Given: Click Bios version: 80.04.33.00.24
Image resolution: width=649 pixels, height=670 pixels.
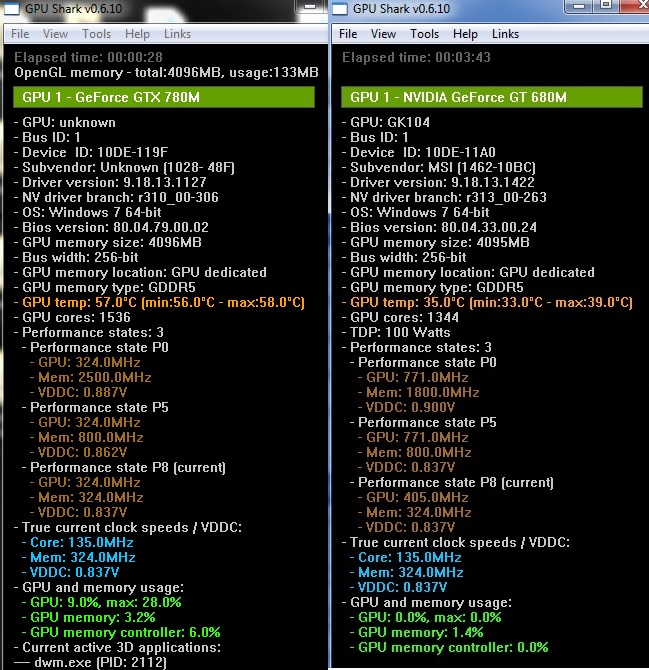Looking at the screenshot, I should (x=439, y=227).
